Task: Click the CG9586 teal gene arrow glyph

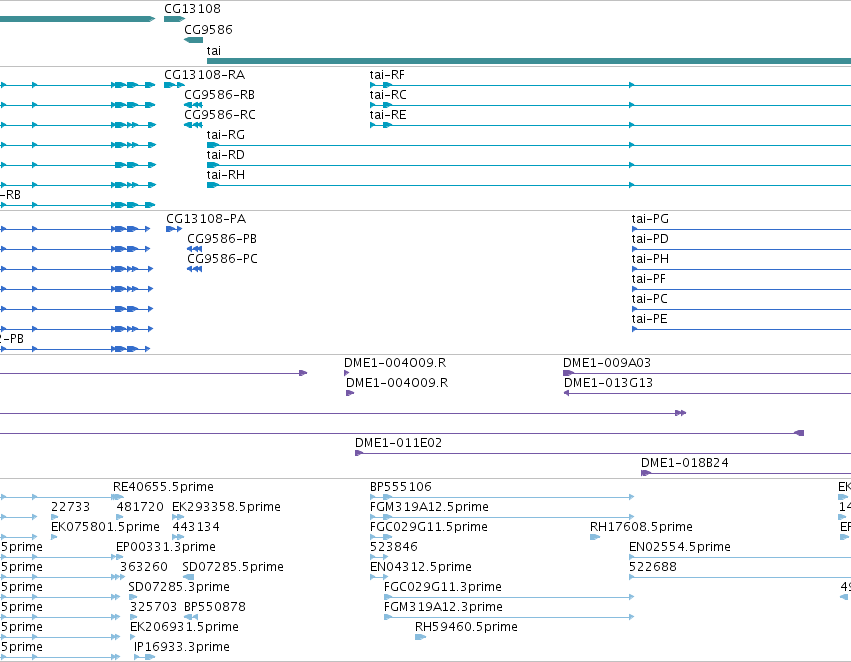Action: 193,40
